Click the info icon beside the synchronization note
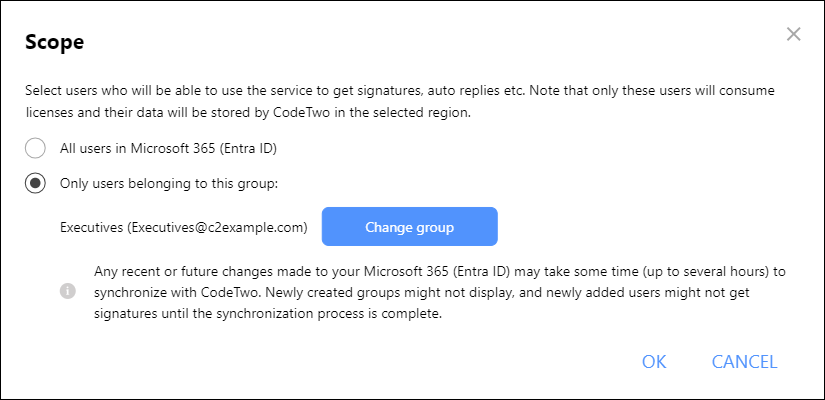 click(68, 291)
